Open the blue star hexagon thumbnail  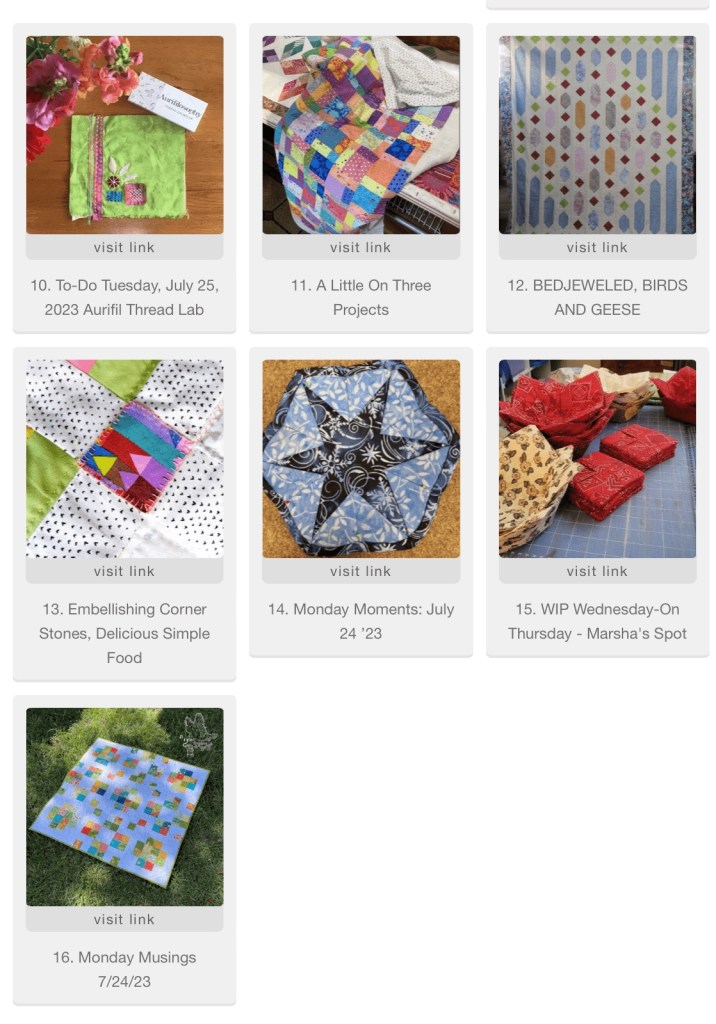tap(361, 458)
